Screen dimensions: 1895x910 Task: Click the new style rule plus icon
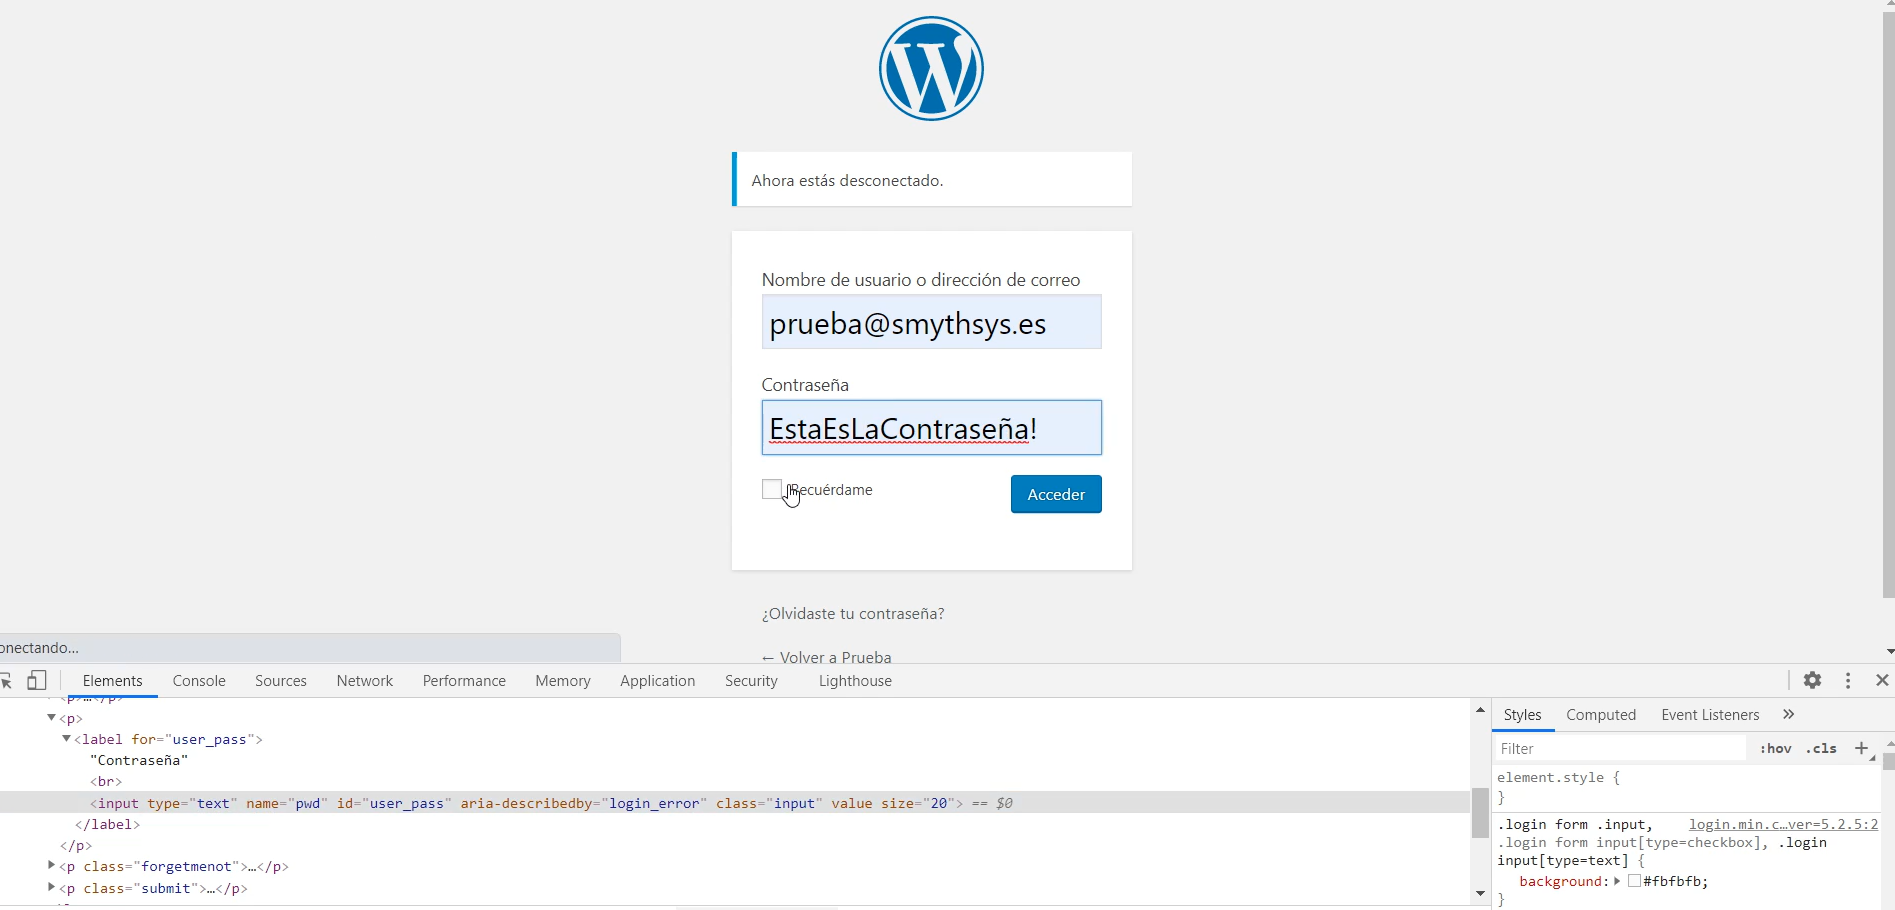tap(1861, 748)
